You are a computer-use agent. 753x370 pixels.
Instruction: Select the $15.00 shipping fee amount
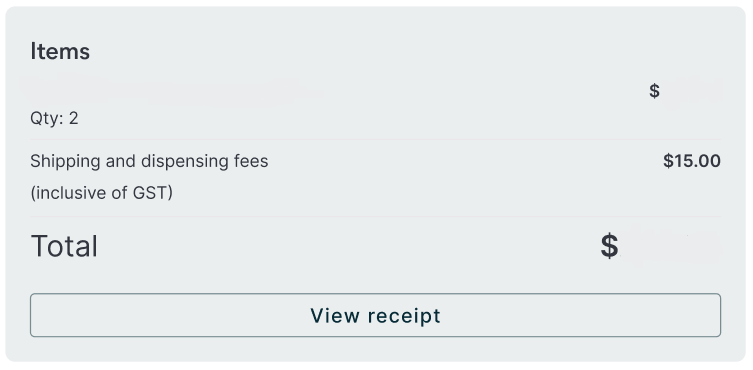[692, 161]
